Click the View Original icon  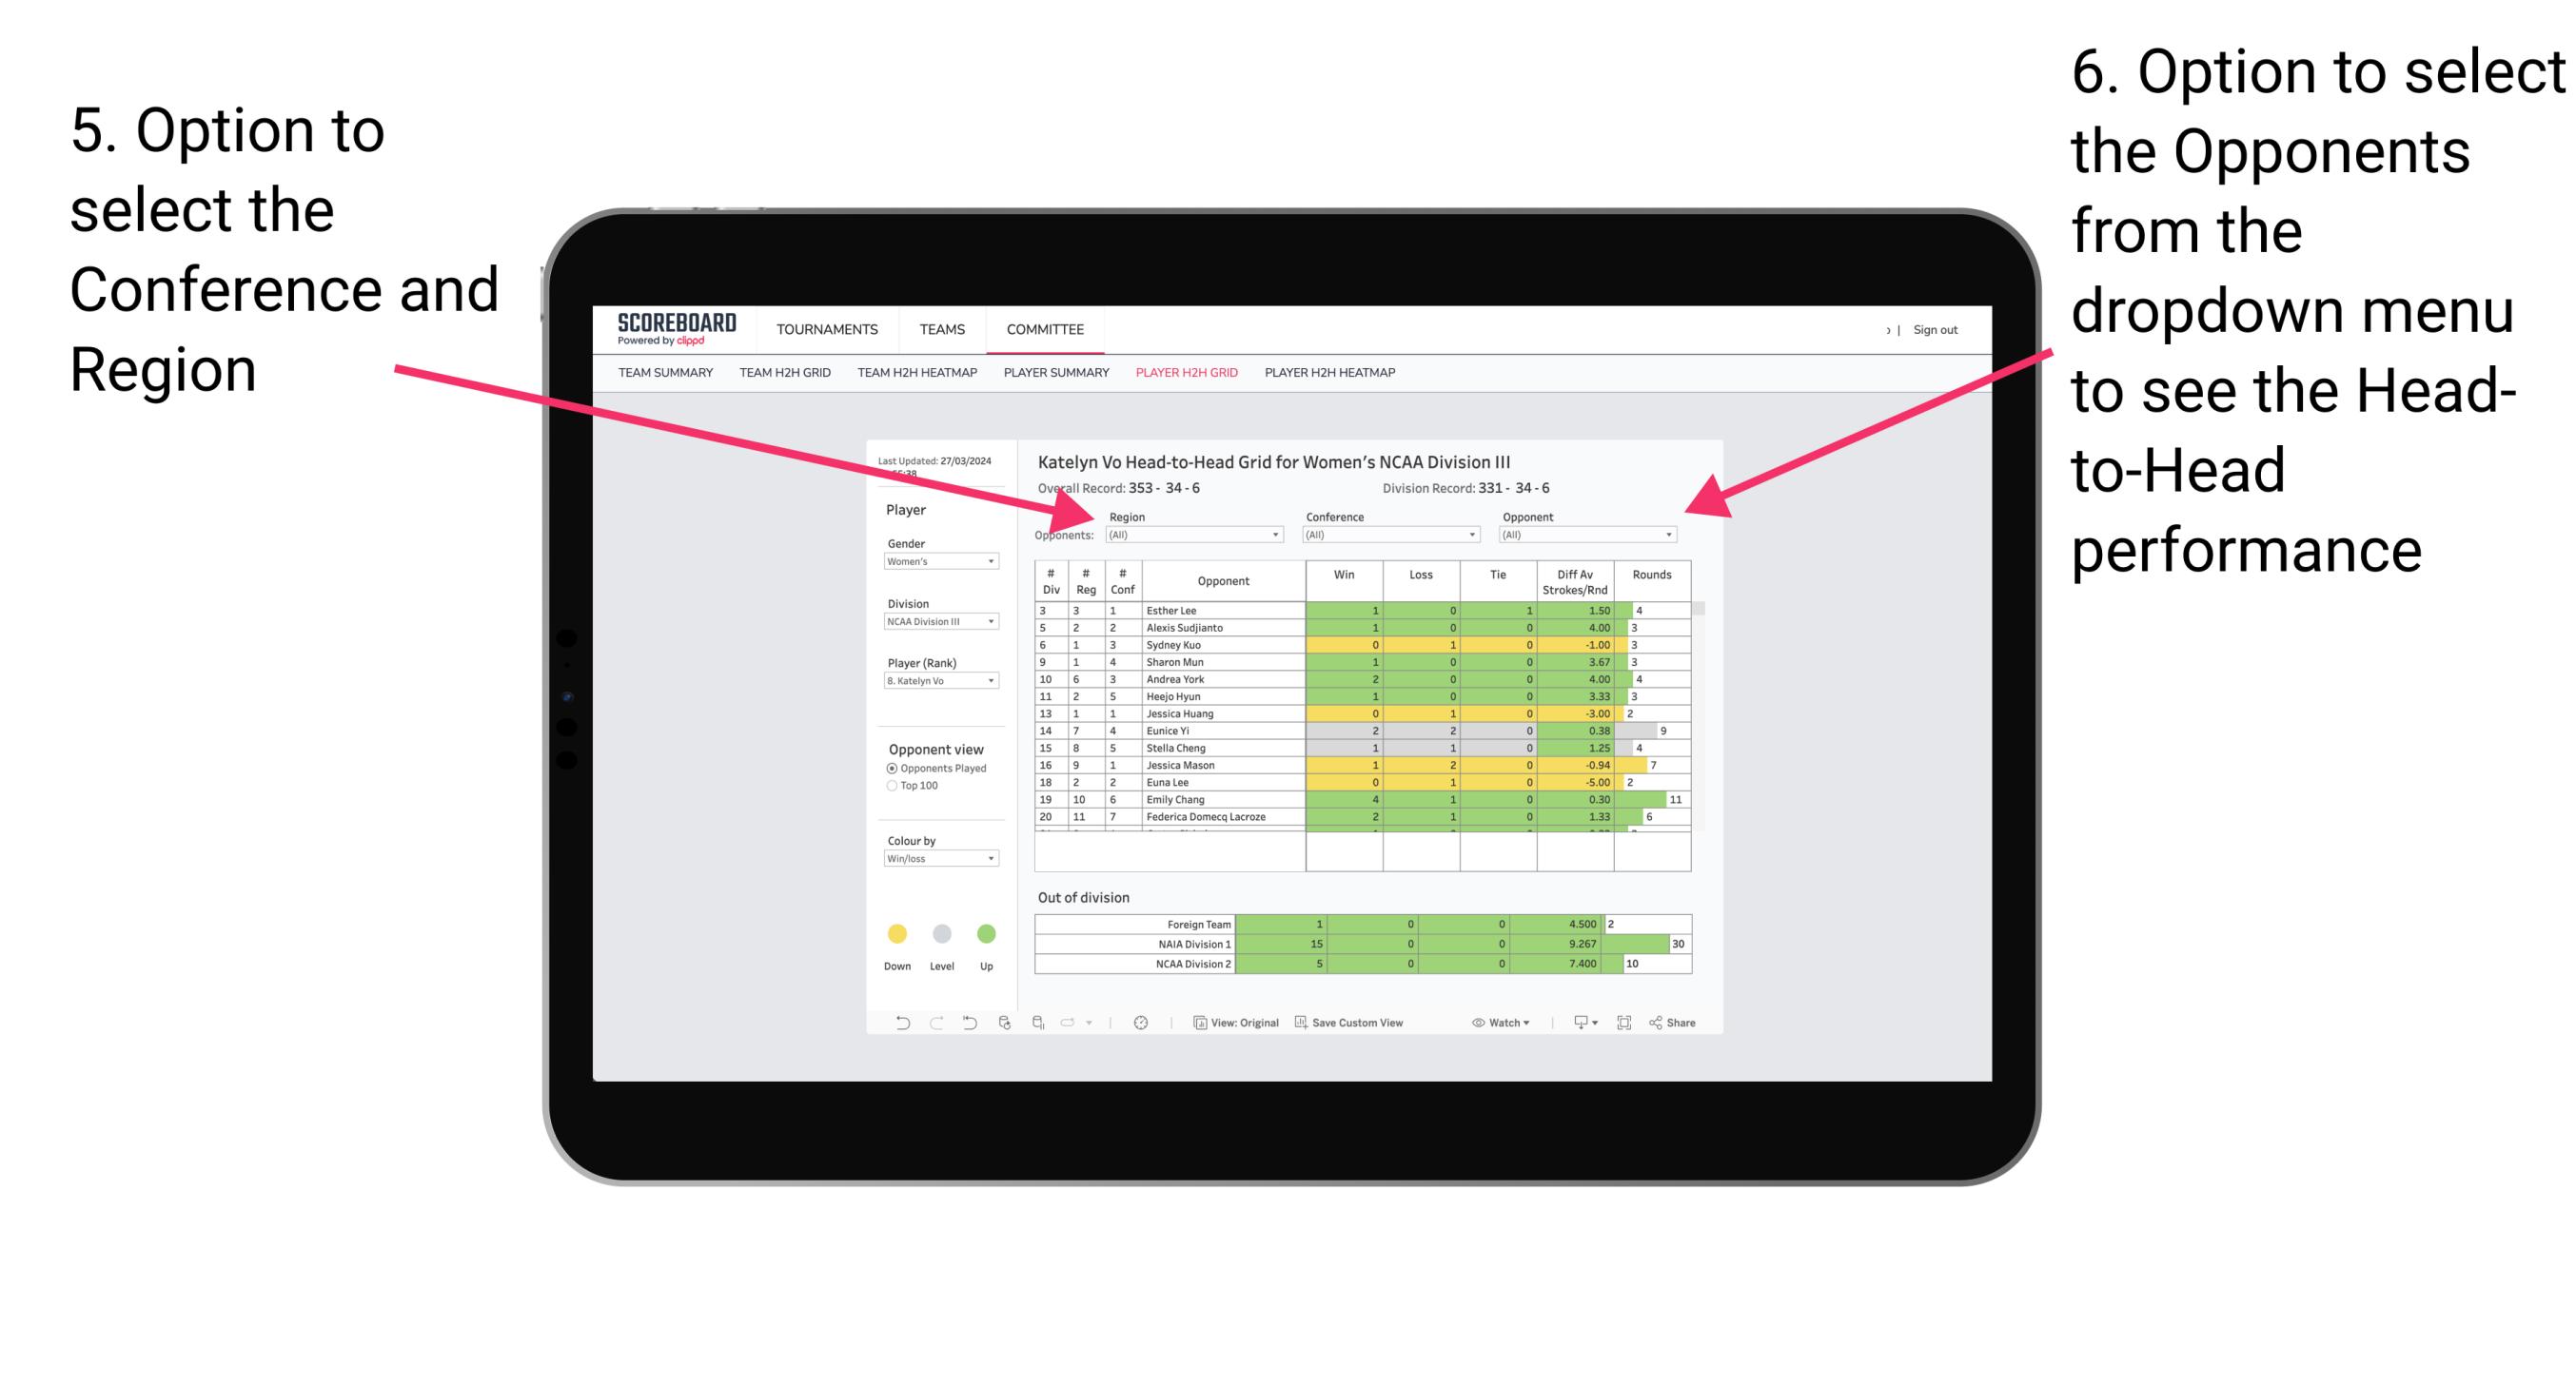point(1193,1025)
